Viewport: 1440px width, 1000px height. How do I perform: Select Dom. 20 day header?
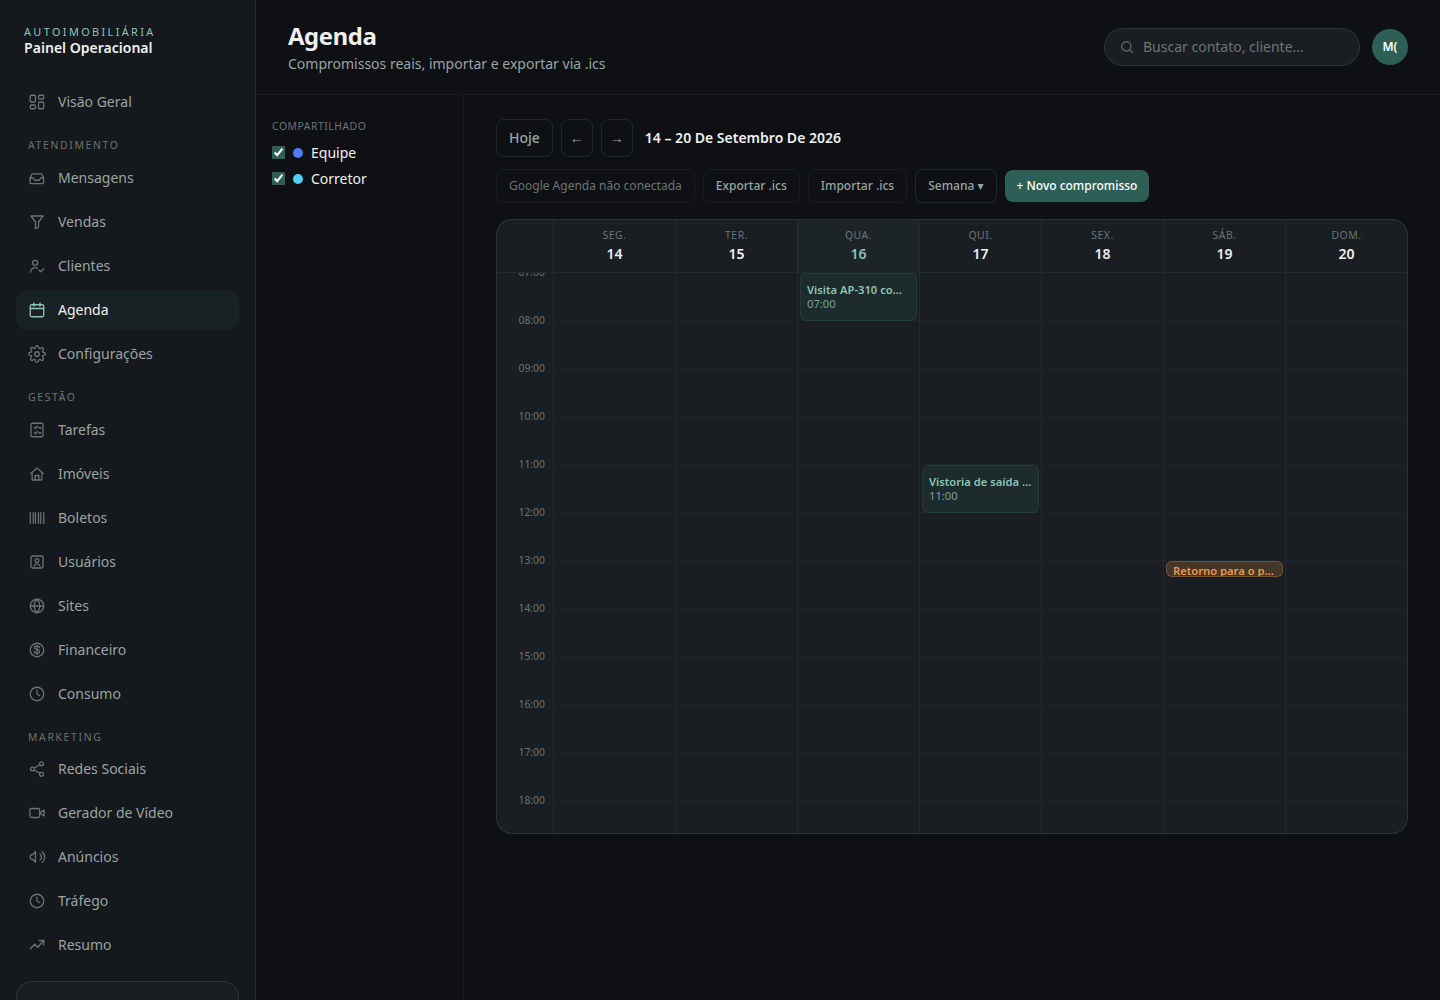point(1346,246)
